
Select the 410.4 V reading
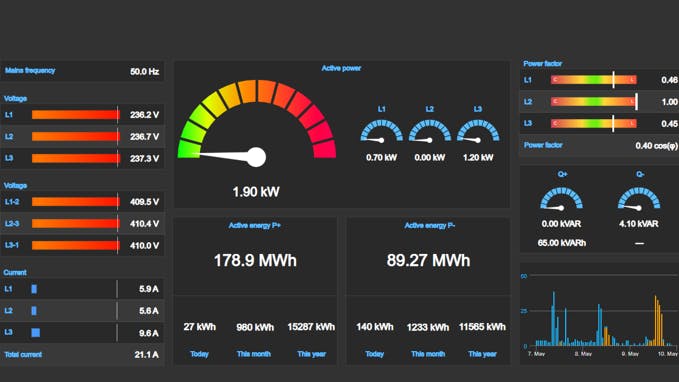tap(145, 224)
